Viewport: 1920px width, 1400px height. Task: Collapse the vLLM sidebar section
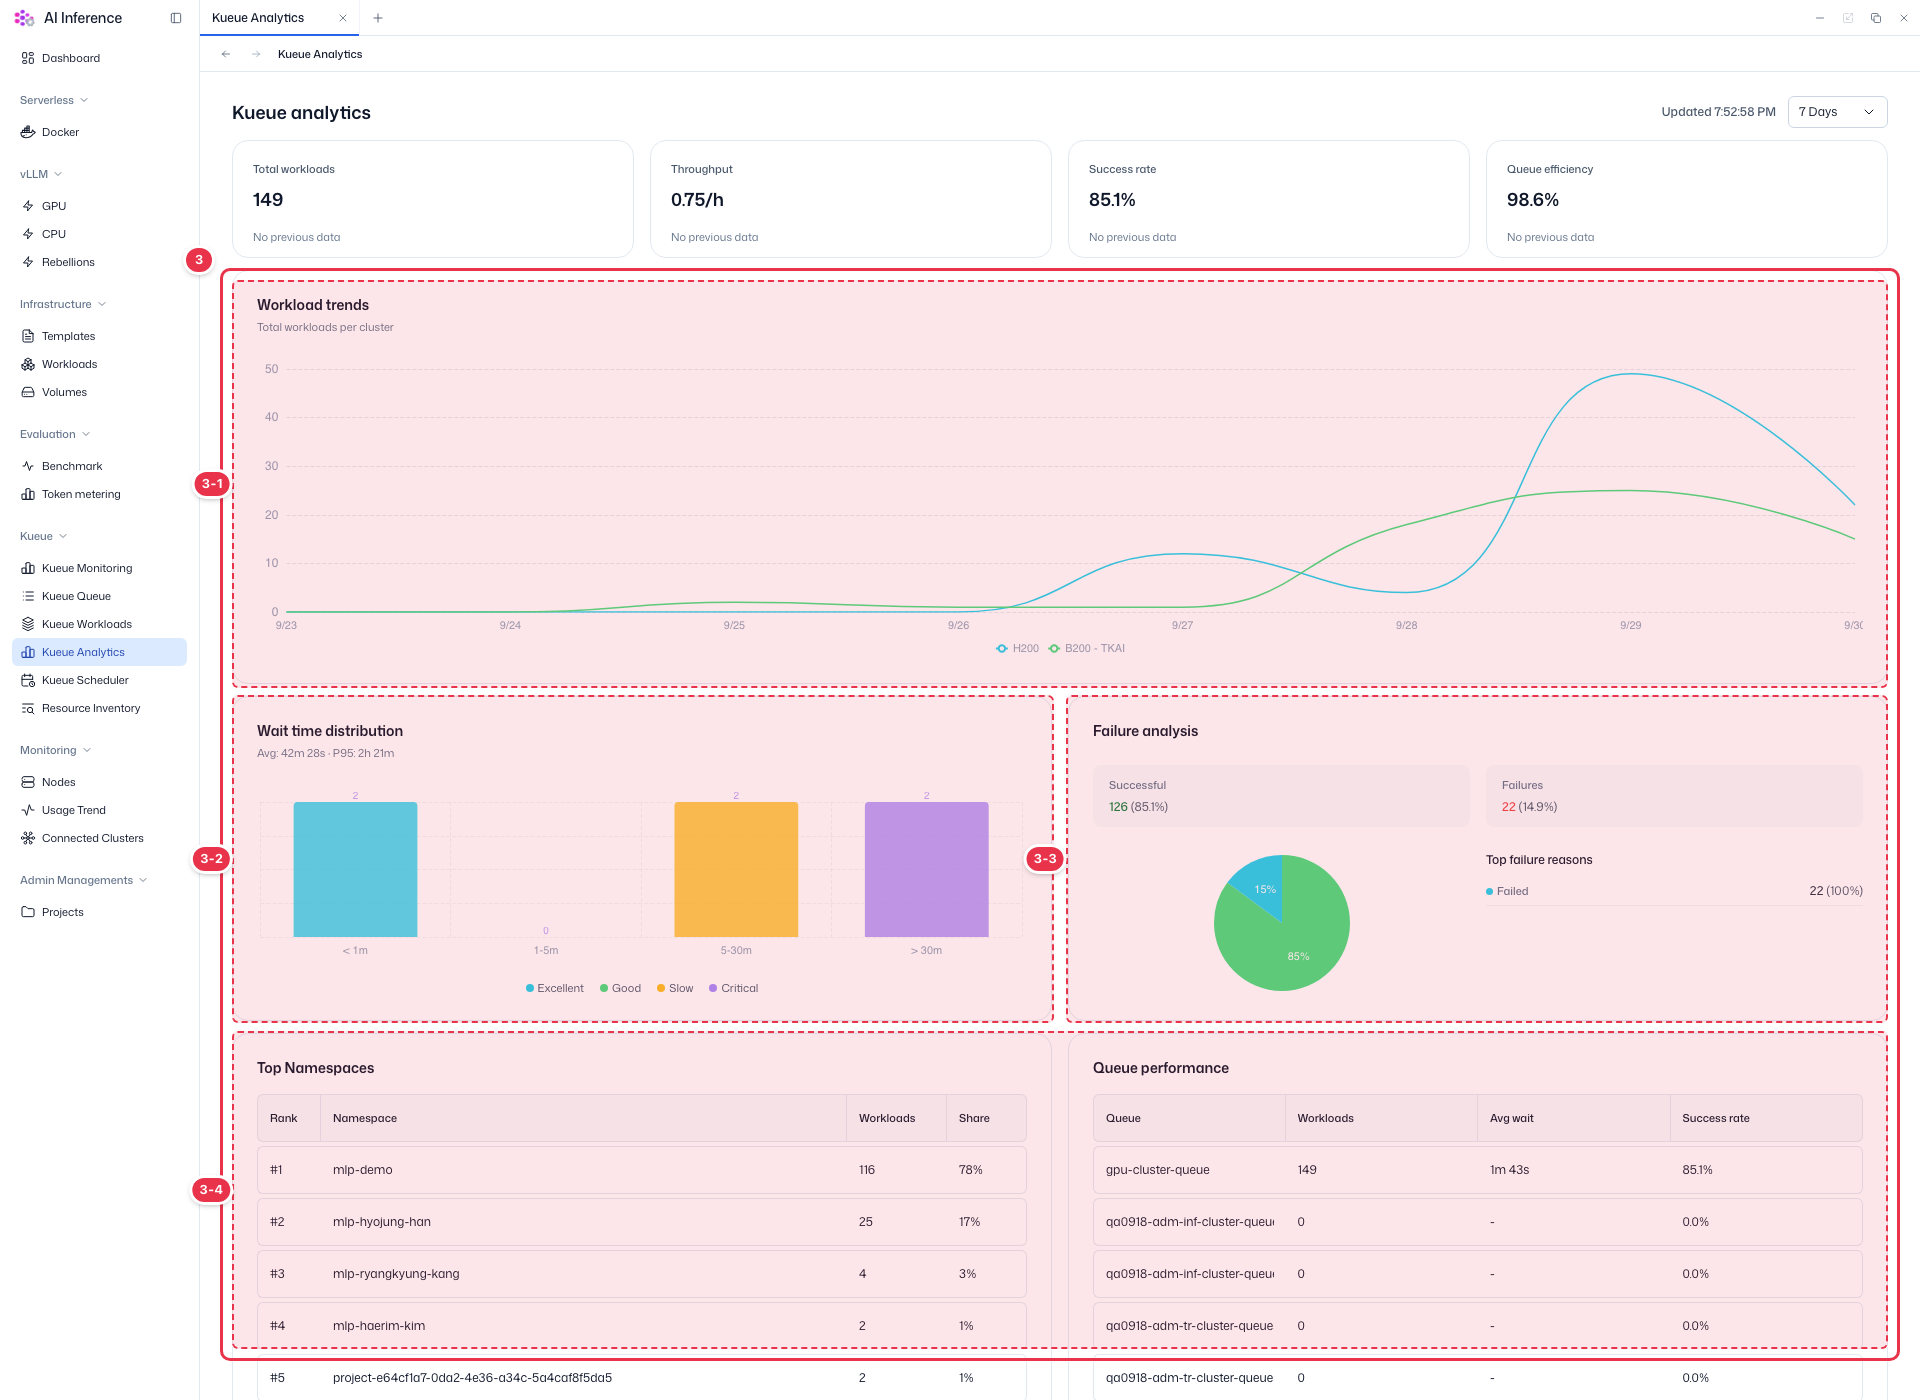pos(41,174)
